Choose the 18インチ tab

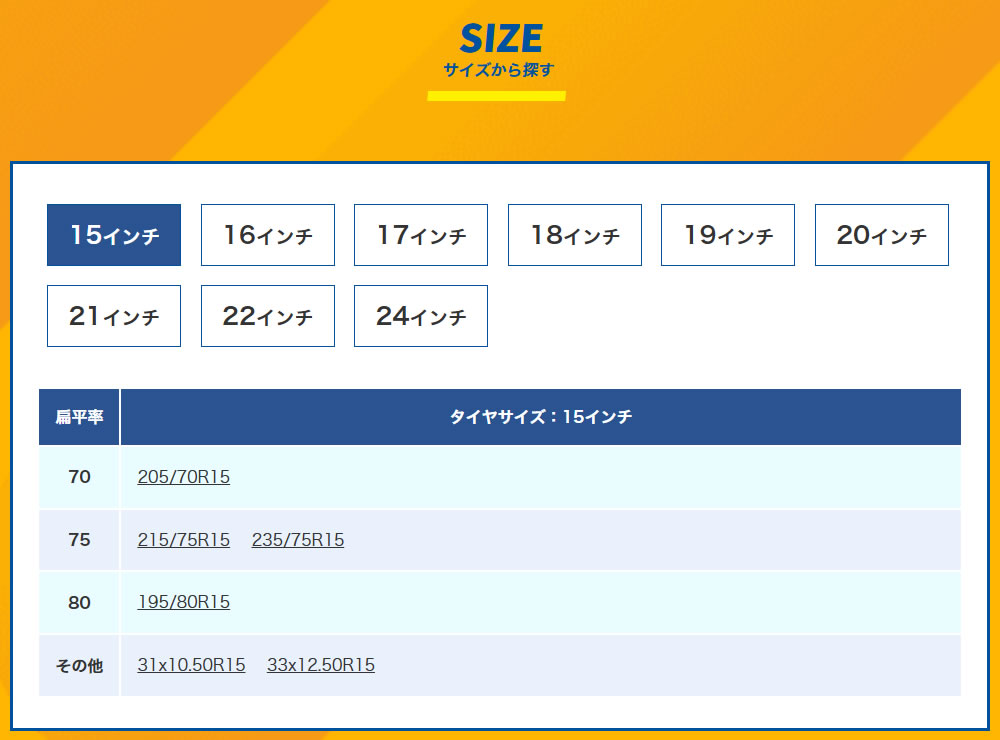point(575,235)
